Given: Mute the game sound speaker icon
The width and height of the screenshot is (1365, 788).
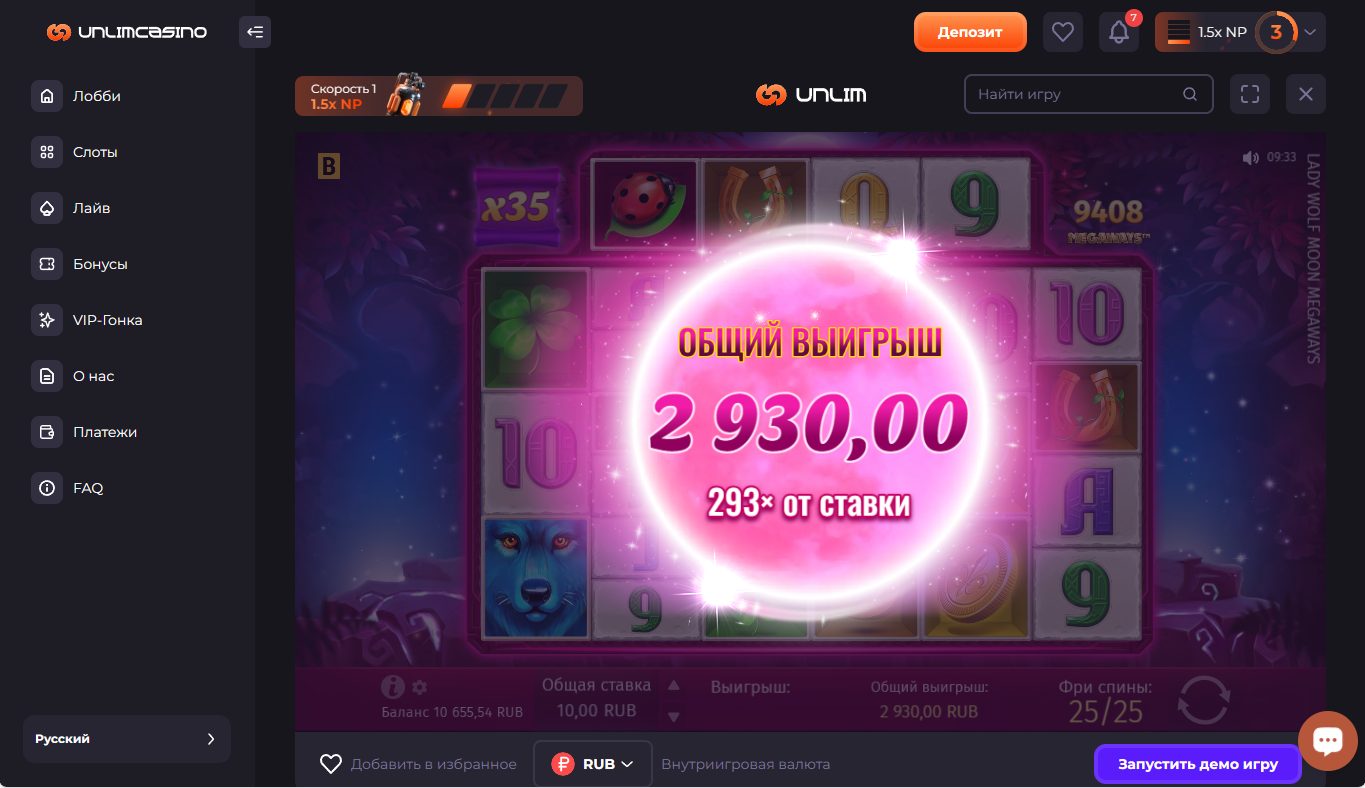Looking at the screenshot, I should coord(1250,158).
